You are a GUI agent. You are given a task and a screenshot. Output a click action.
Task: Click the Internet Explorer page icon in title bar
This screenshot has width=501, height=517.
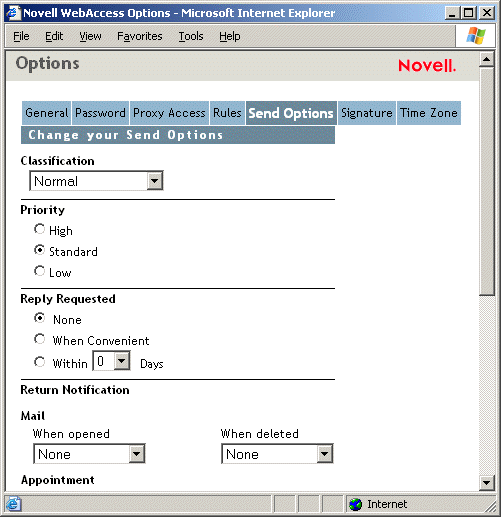coord(13,13)
